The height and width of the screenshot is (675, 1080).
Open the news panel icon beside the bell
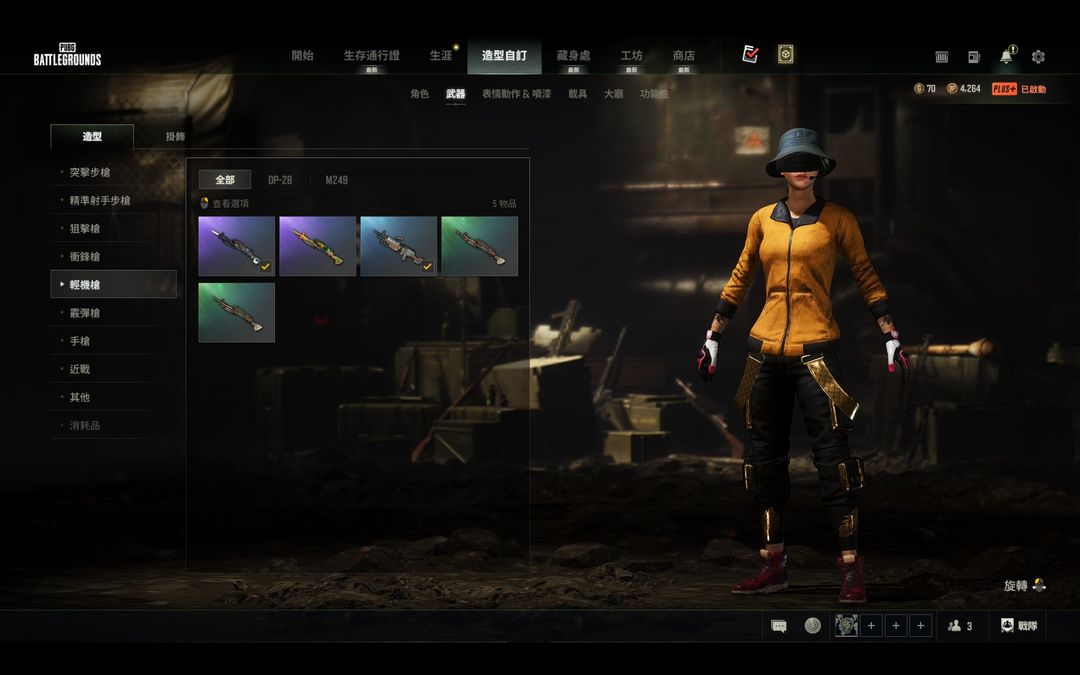pos(974,57)
